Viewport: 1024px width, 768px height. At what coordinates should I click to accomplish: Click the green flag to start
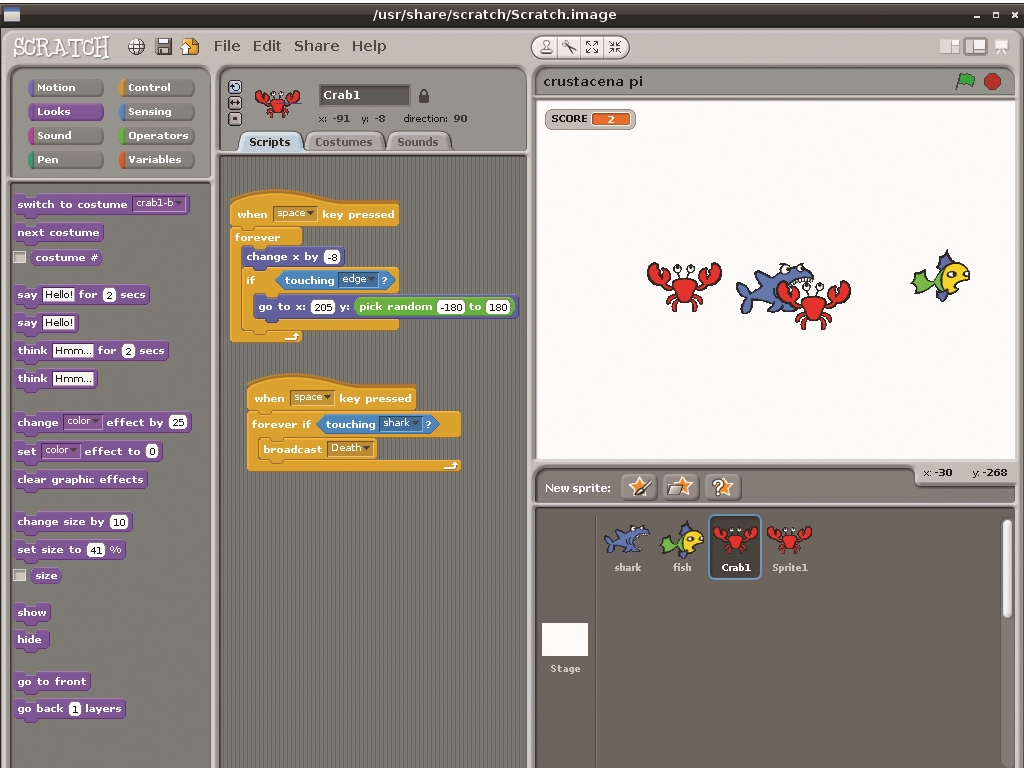tap(965, 82)
